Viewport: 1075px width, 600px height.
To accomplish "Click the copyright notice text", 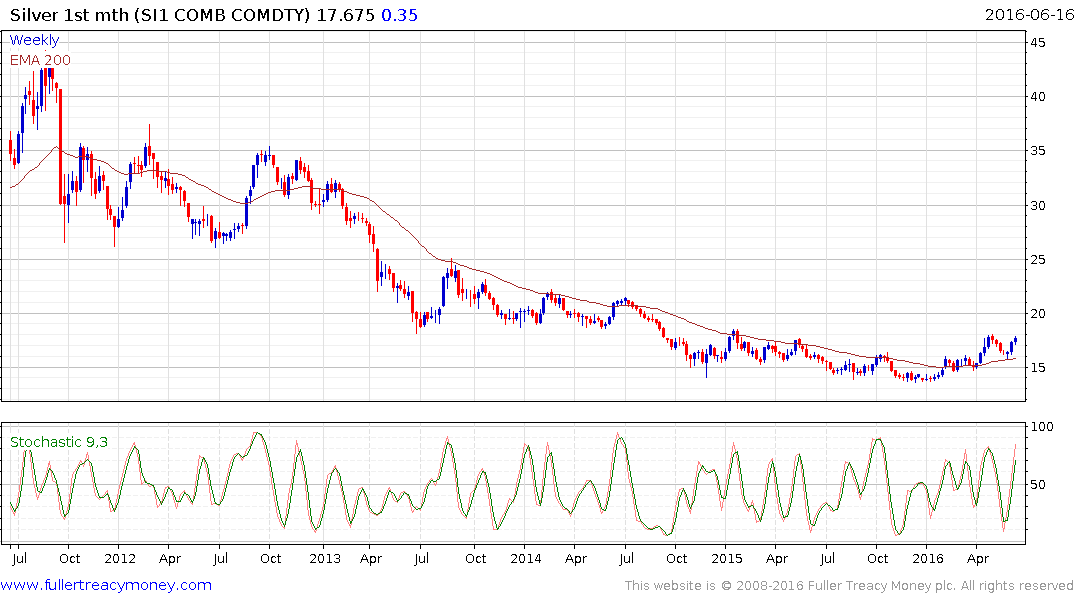I will [x=849, y=586].
